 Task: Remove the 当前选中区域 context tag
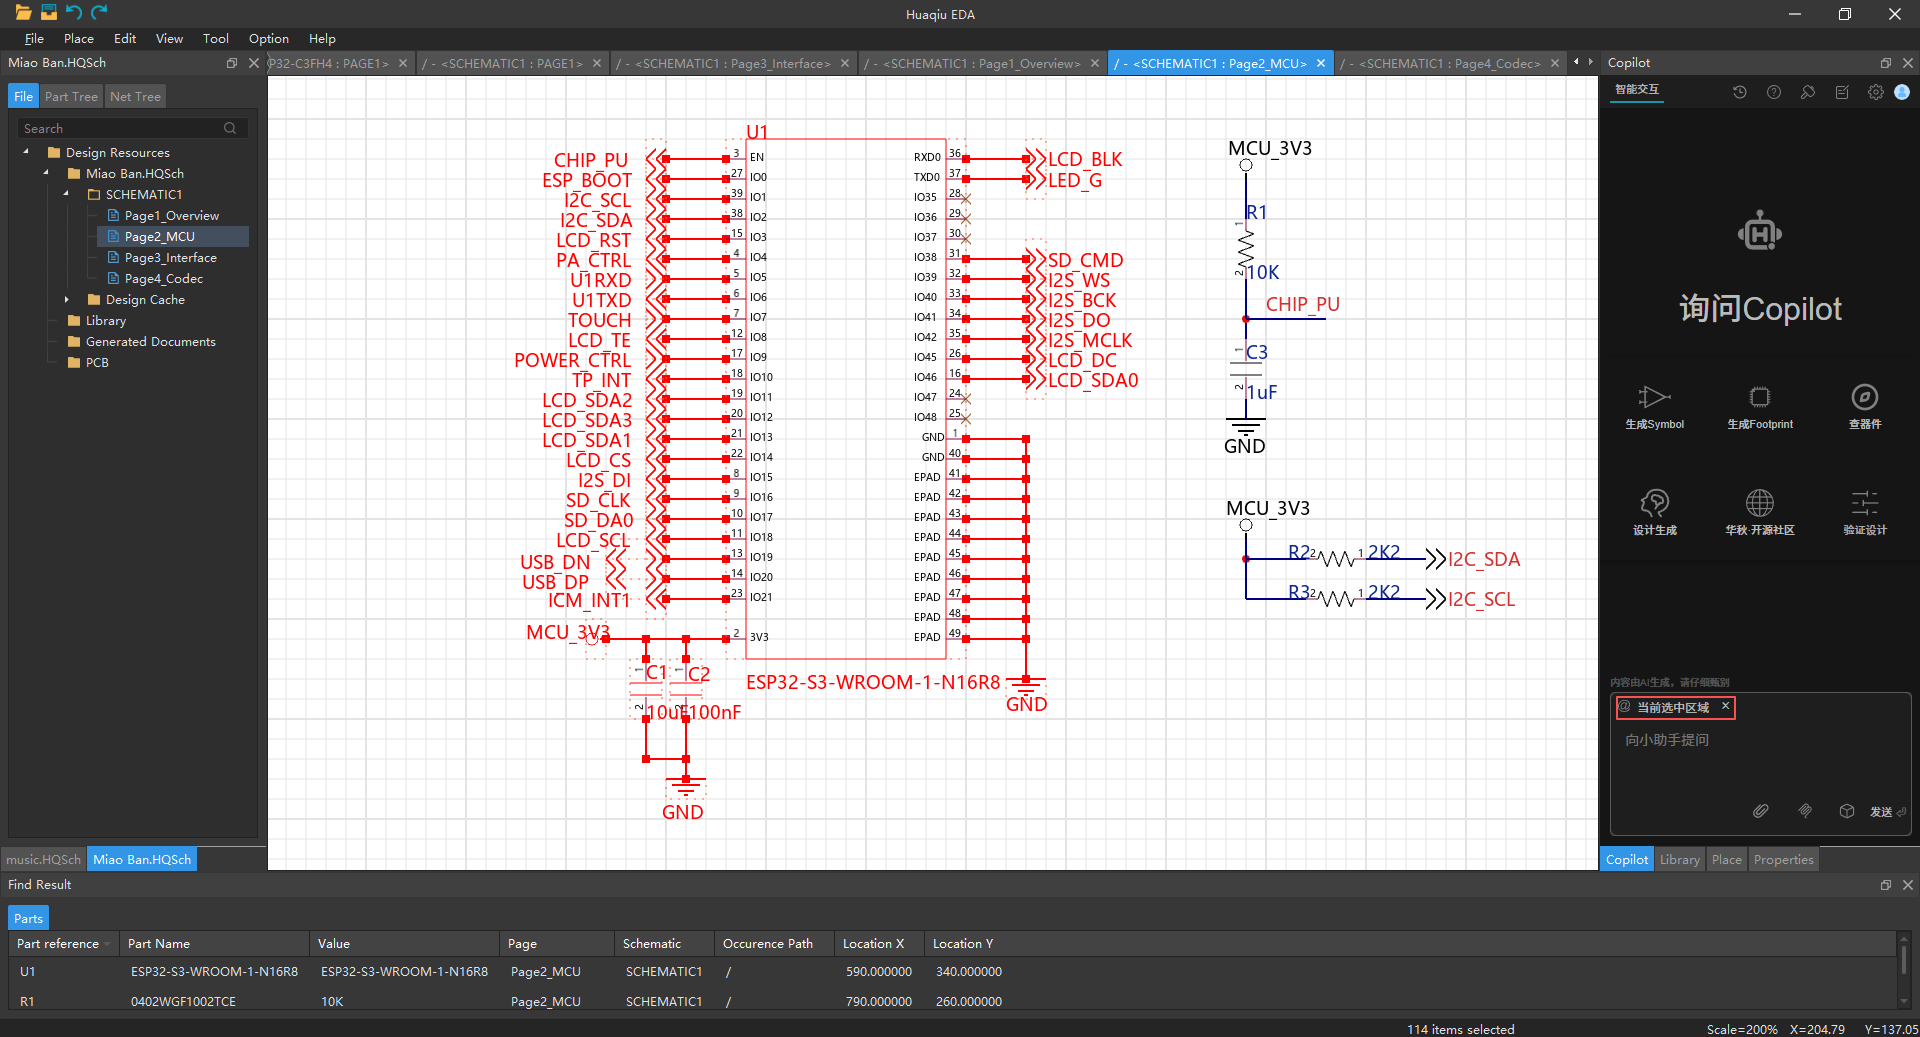tap(1725, 706)
